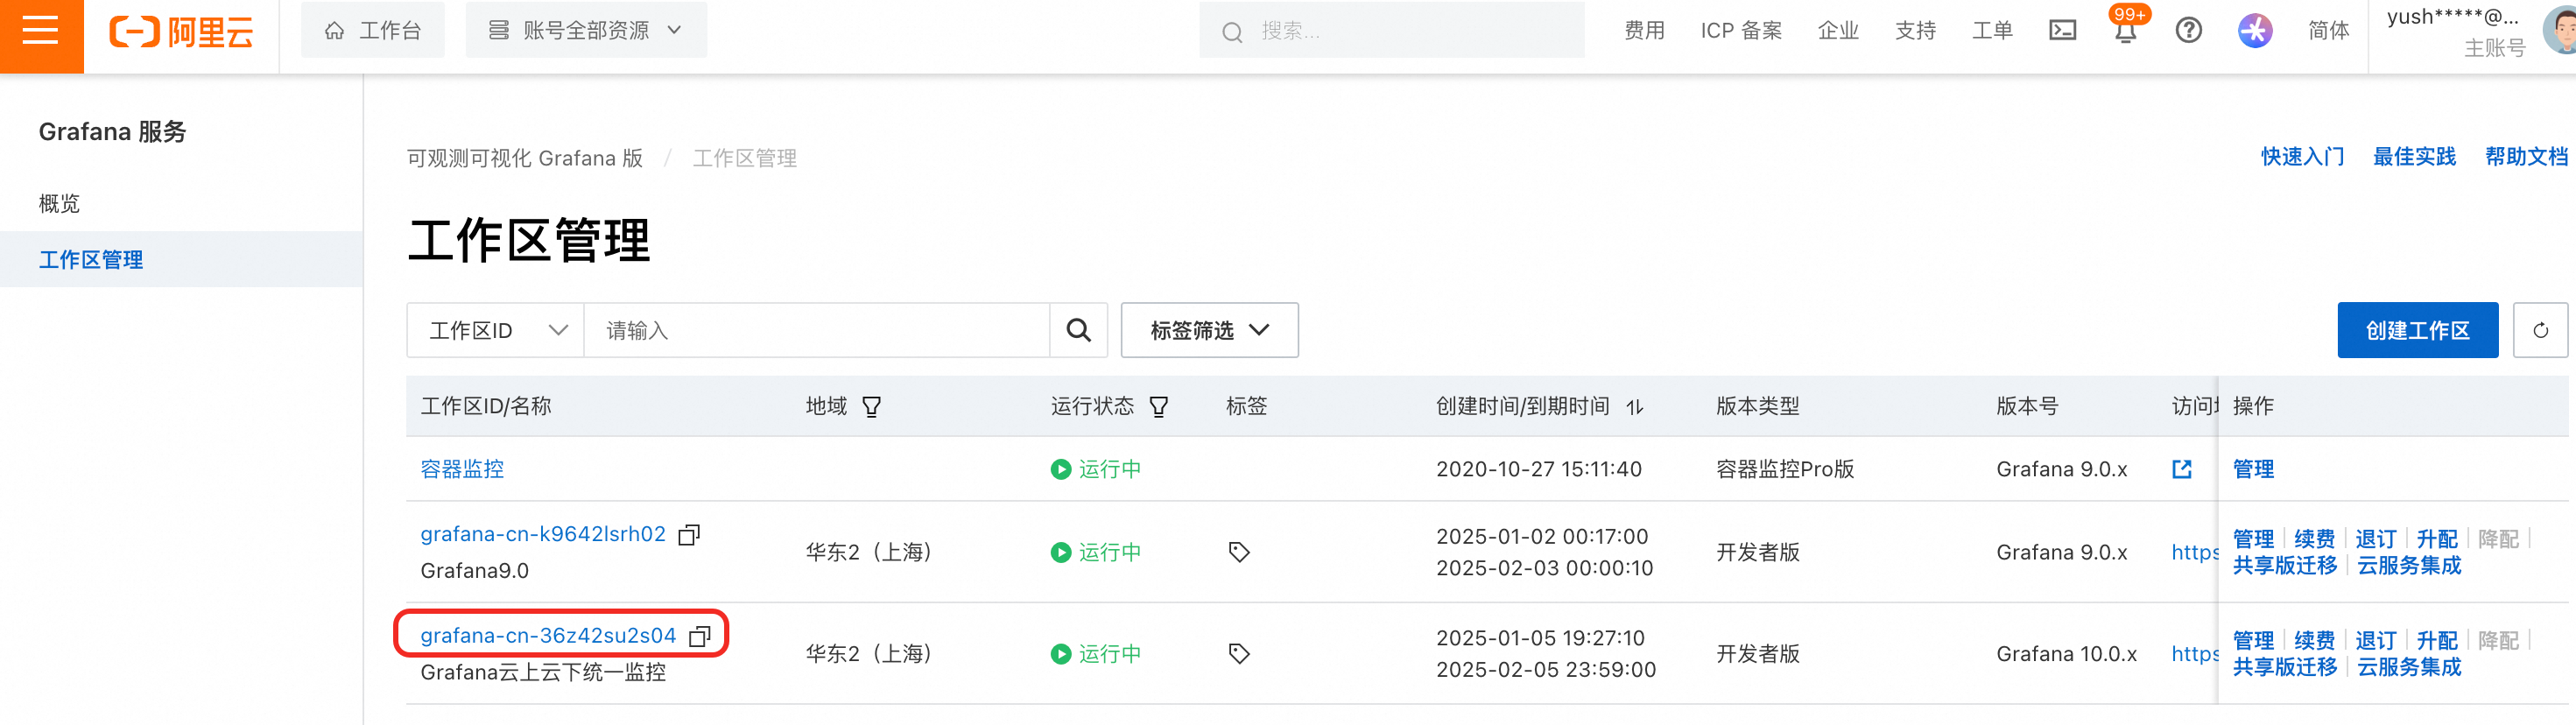Sort by creation/expiry time
Screen dimensions: 2576x725
pos(1635,407)
